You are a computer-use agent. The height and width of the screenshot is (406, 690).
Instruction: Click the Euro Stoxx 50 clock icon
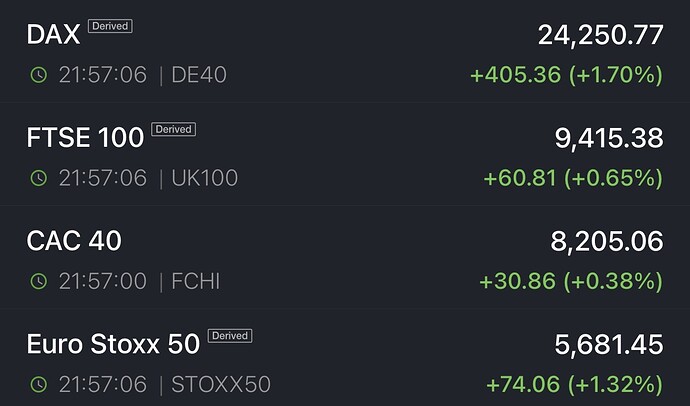click(38, 385)
